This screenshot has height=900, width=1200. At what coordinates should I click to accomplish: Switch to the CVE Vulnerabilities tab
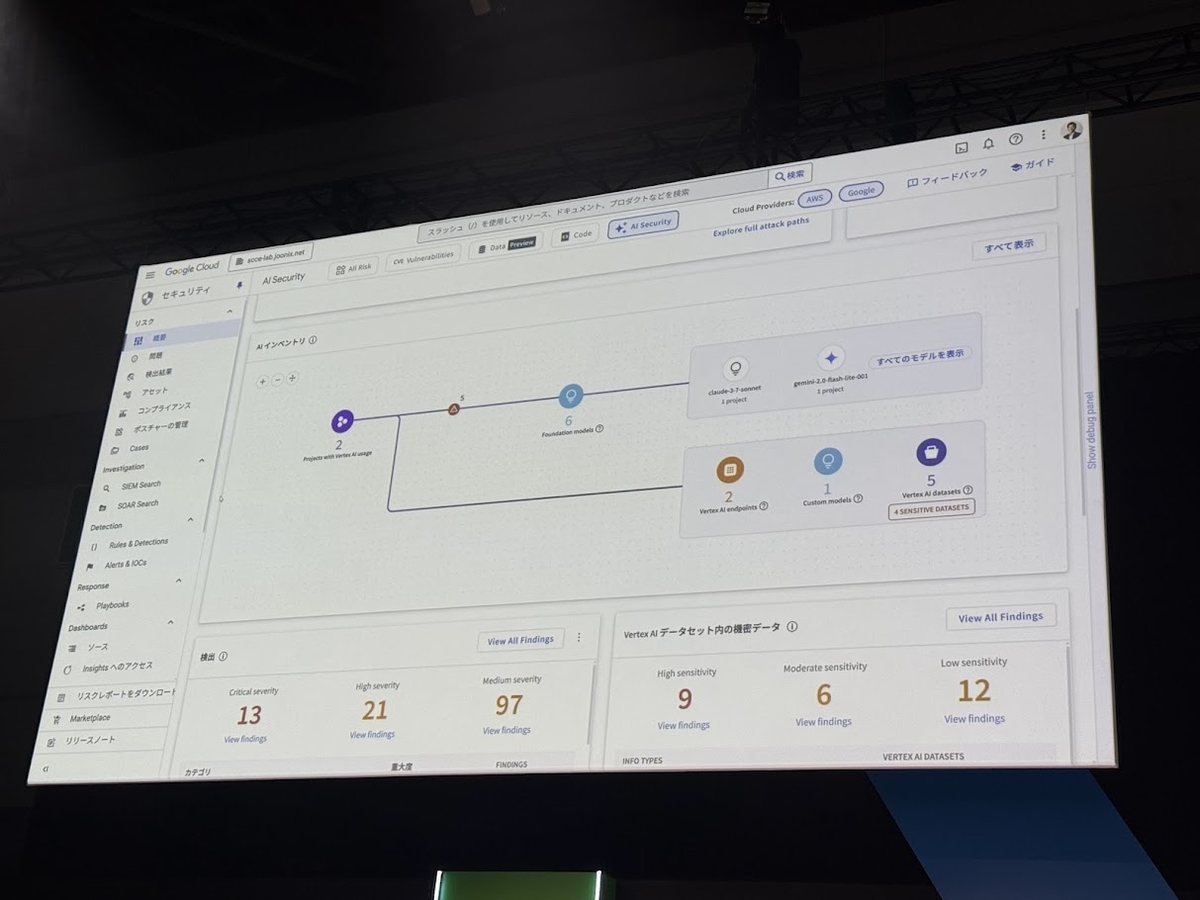tap(423, 256)
